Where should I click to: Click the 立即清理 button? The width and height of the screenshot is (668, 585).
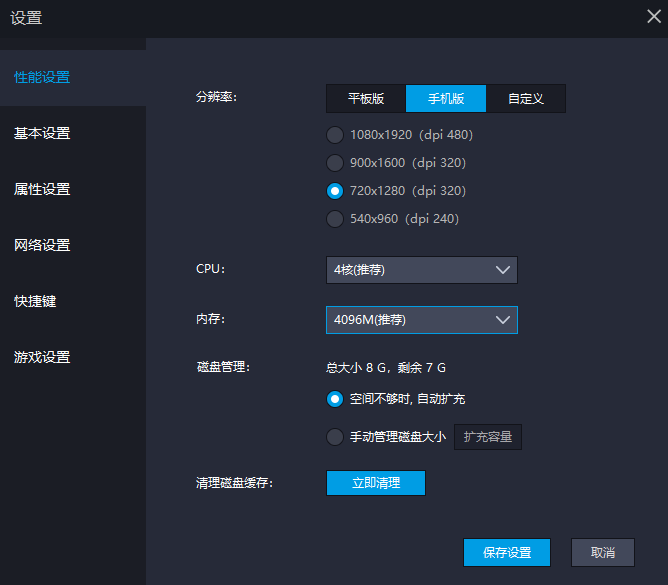click(376, 483)
